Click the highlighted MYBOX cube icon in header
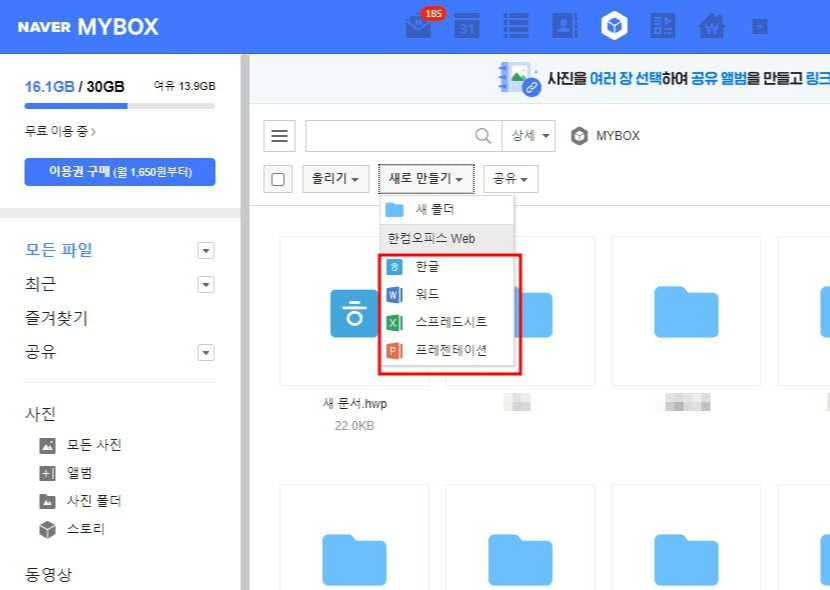830x590 pixels. point(614,26)
